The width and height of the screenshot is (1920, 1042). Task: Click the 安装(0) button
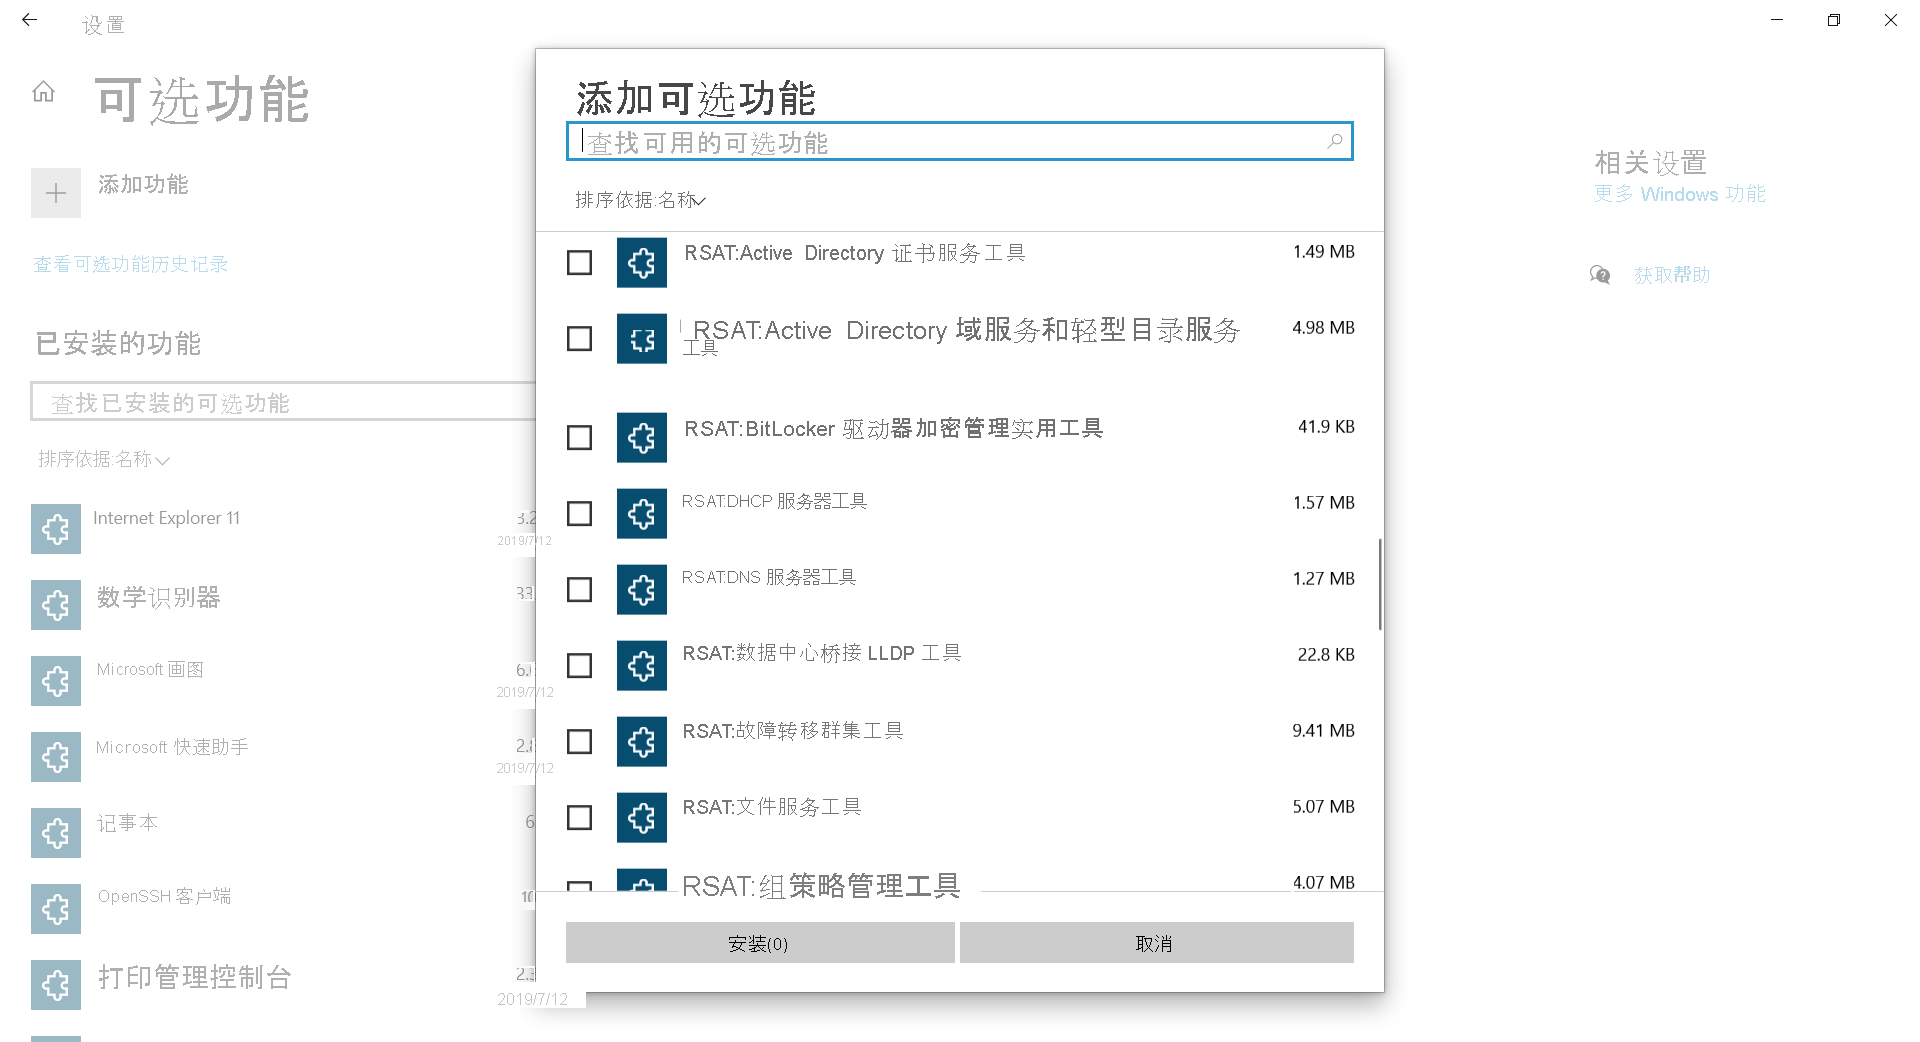tap(760, 943)
